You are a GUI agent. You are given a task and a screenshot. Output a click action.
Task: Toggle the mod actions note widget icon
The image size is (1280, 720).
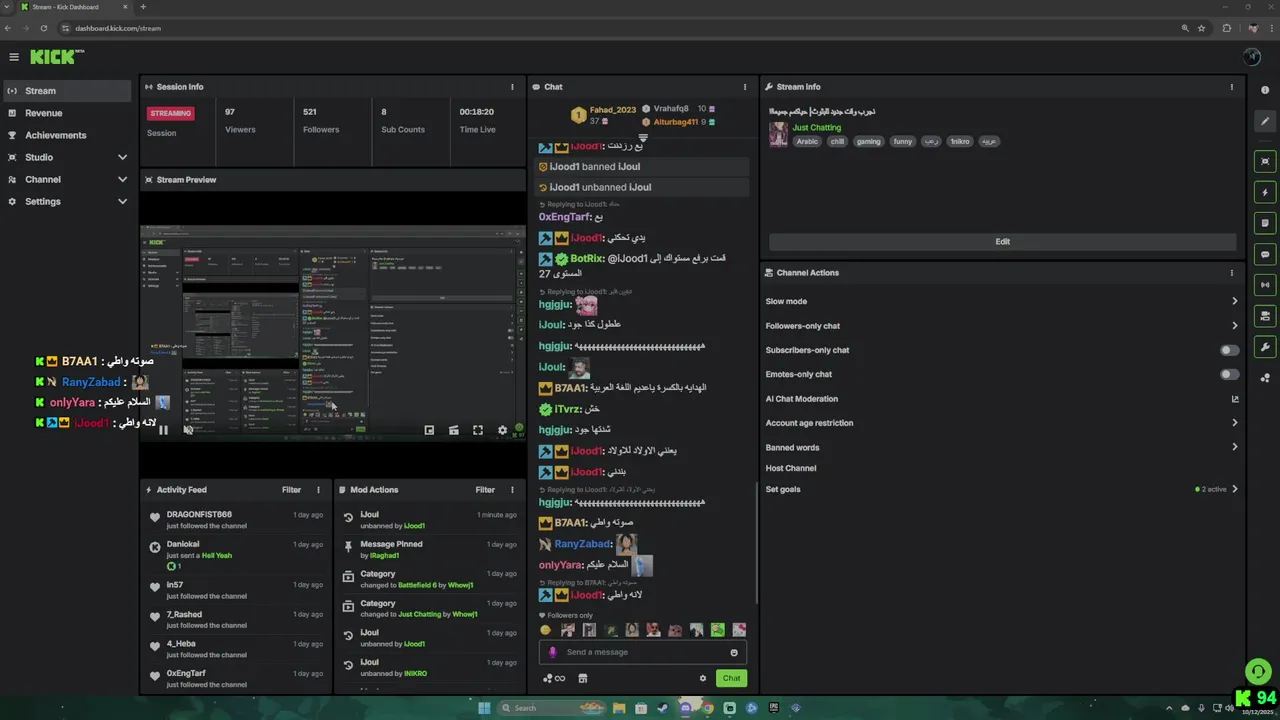(1265, 223)
